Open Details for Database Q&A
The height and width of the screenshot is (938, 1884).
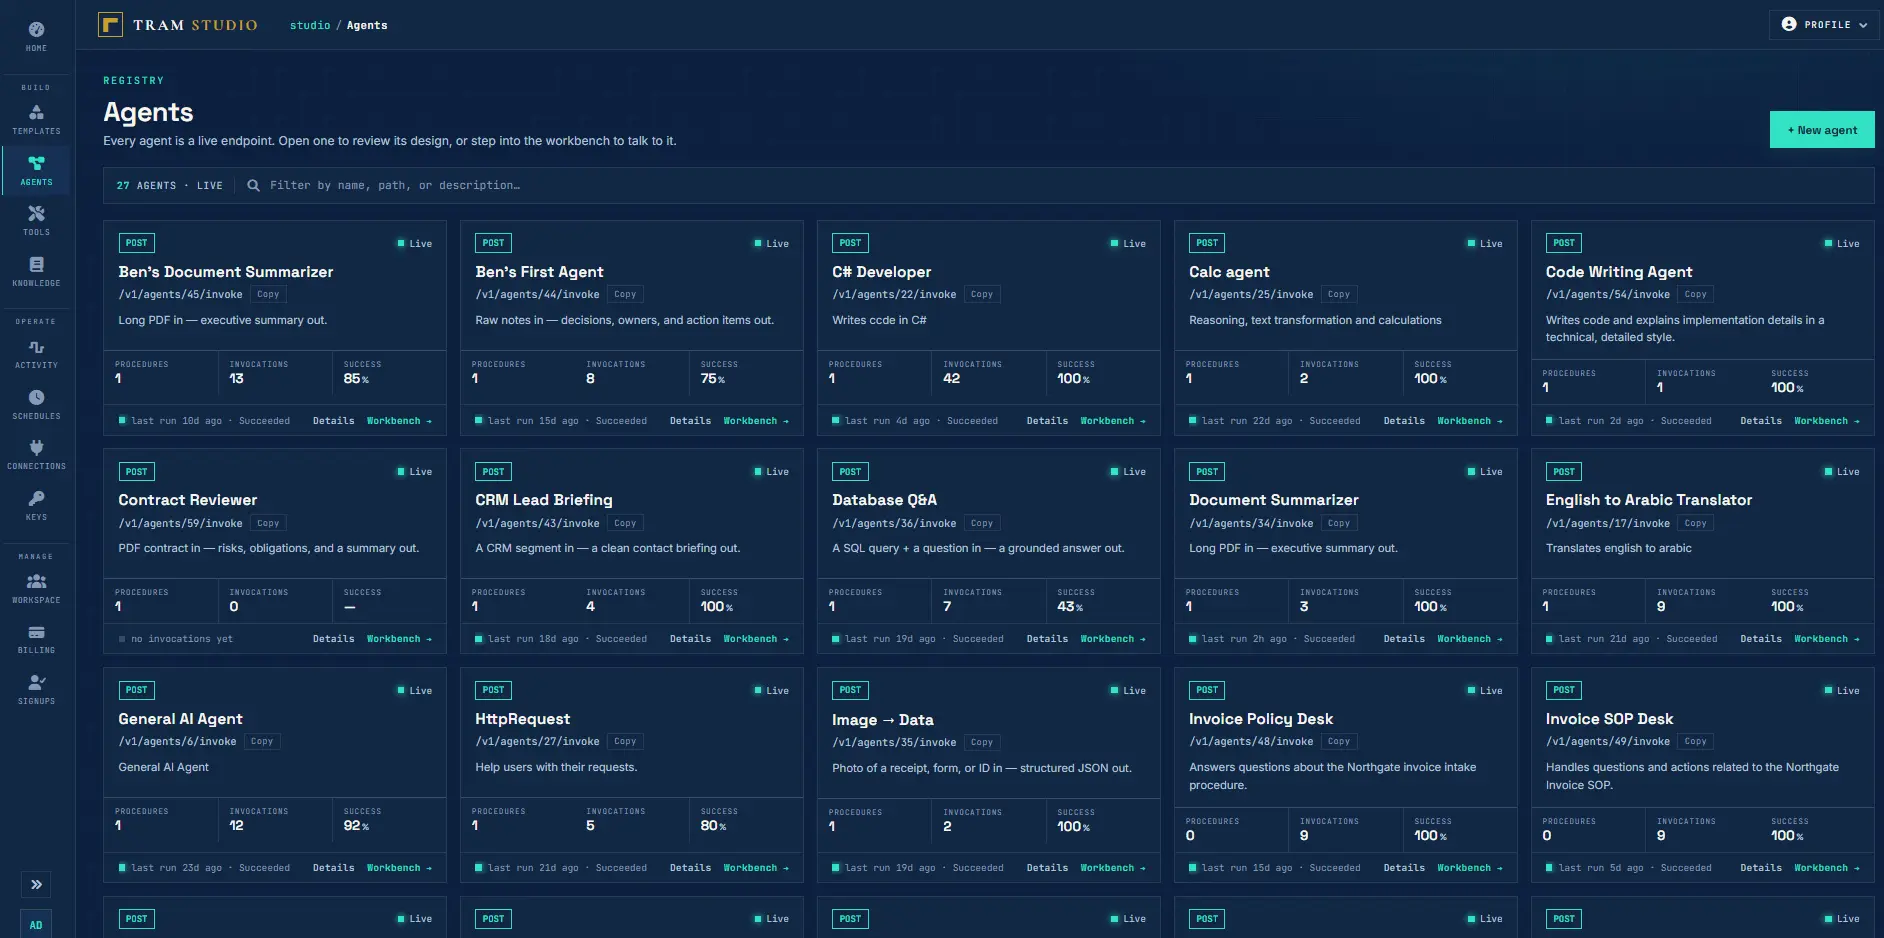click(1047, 639)
